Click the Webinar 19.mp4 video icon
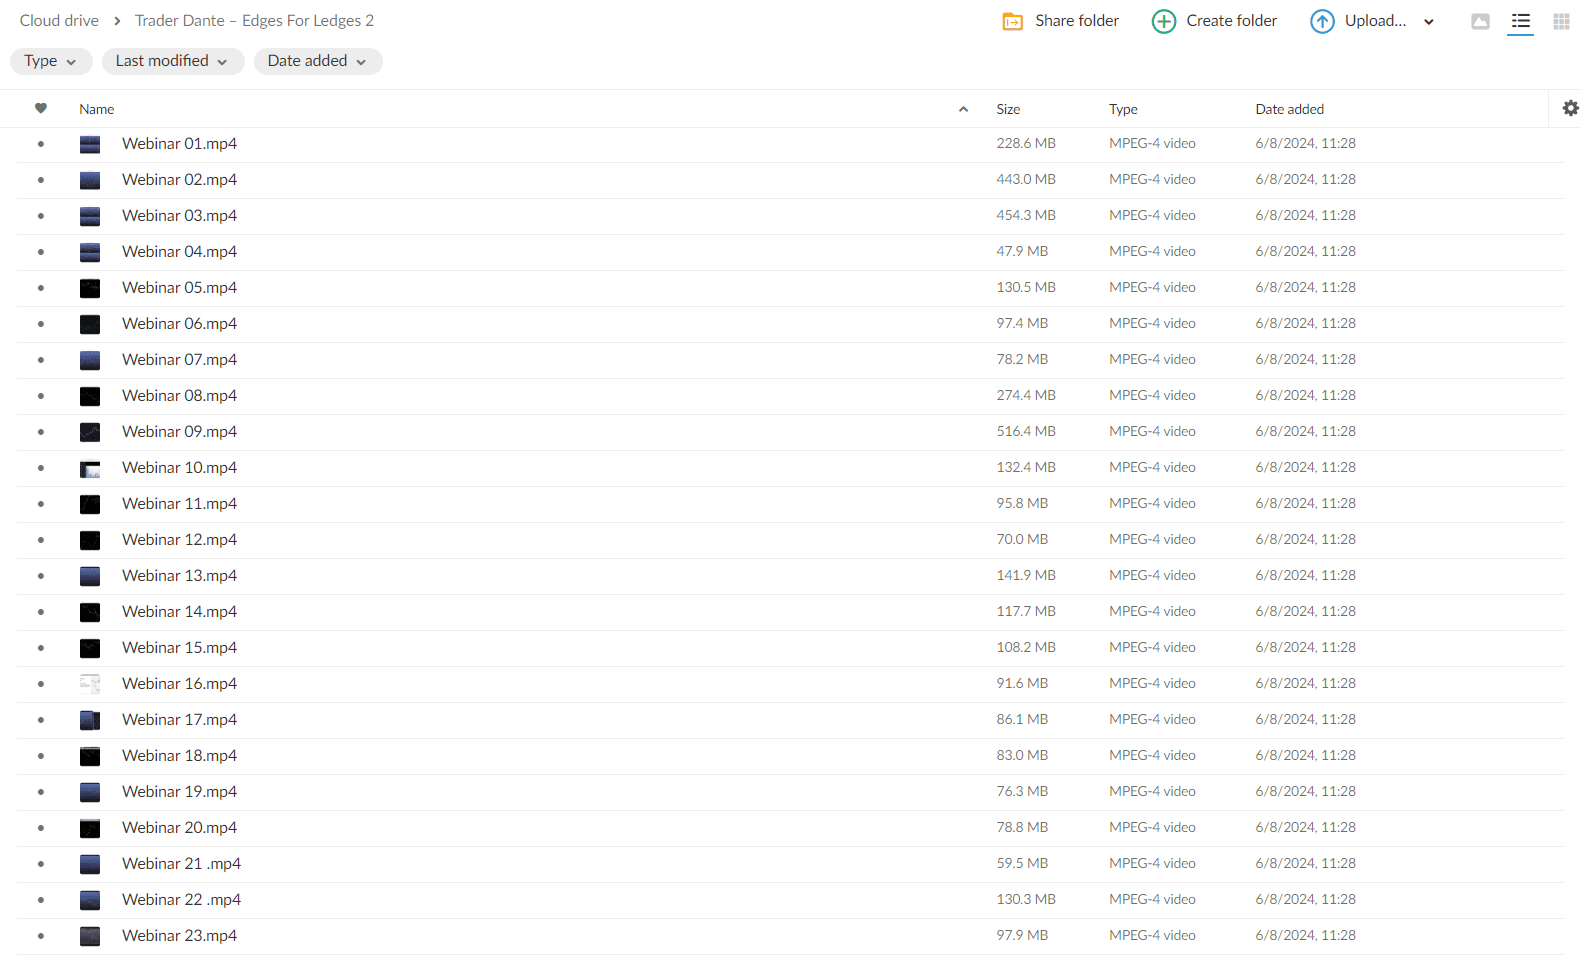The width and height of the screenshot is (1580, 959). tap(90, 792)
